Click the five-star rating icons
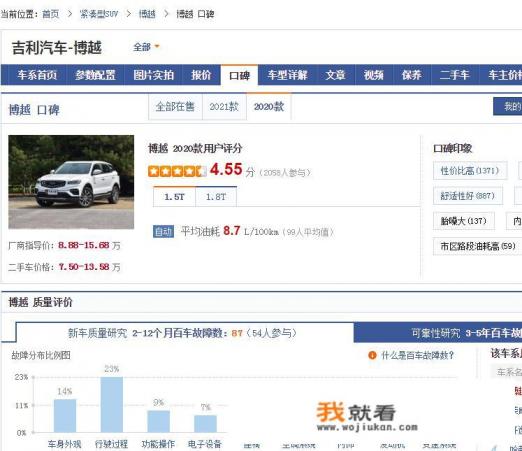The width and height of the screenshot is (522, 451). tap(177, 171)
